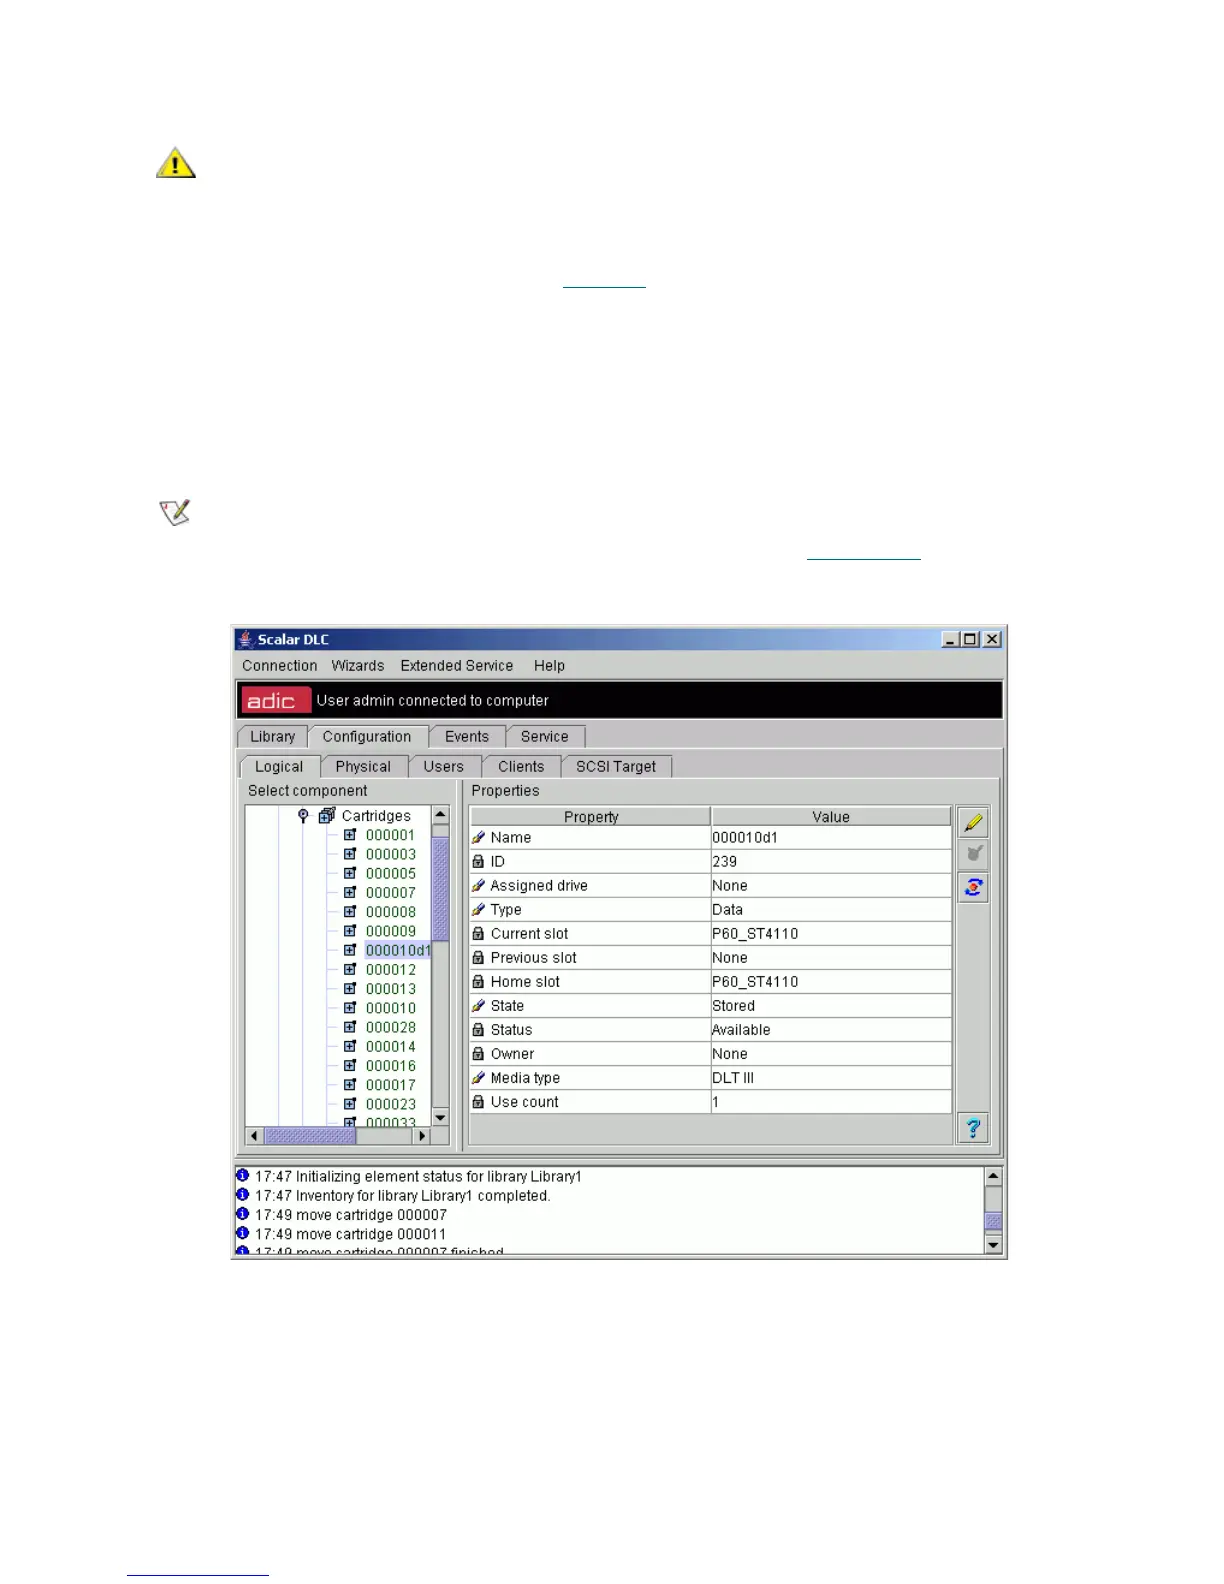Click the adic logo in the black banner
This screenshot has width=1224, height=1584.
(x=275, y=700)
